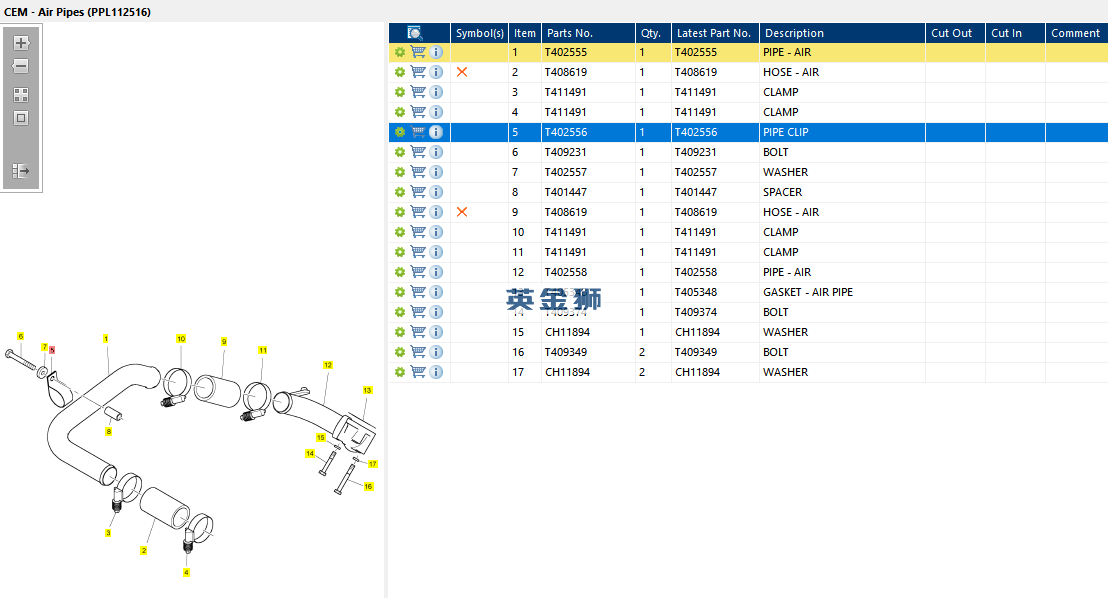1108x598 pixels.
Task: Click callout label 13 on diagram
Action: click(x=367, y=390)
